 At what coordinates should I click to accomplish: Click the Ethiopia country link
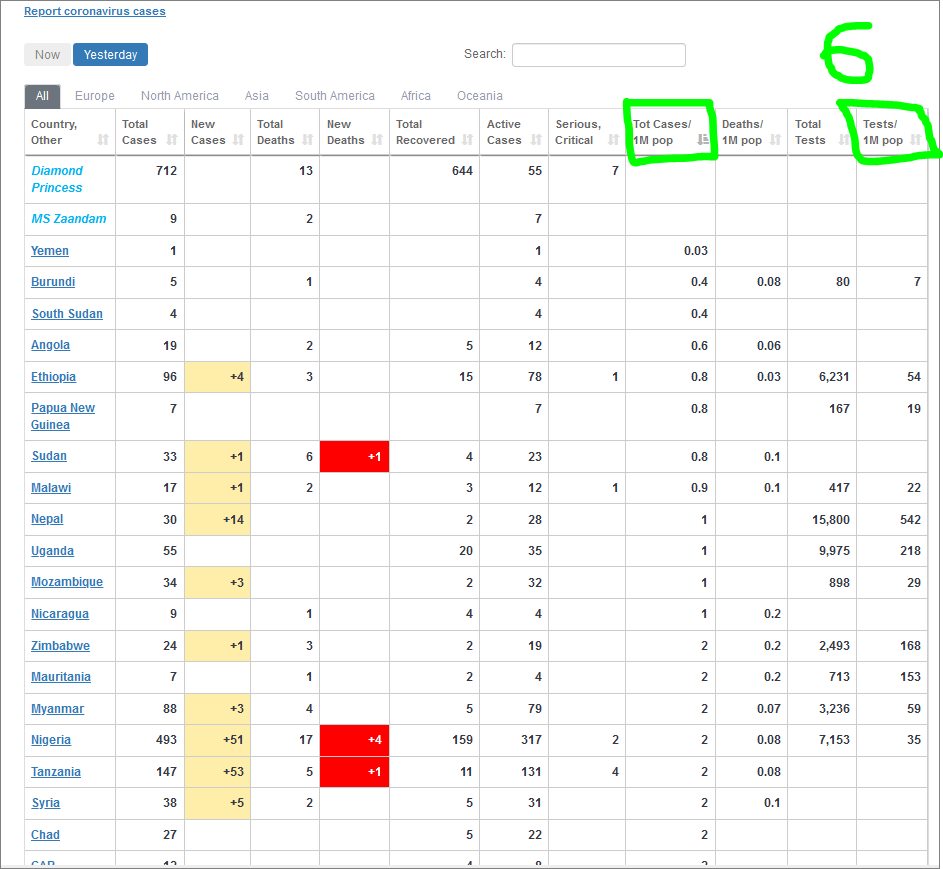pos(54,377)
